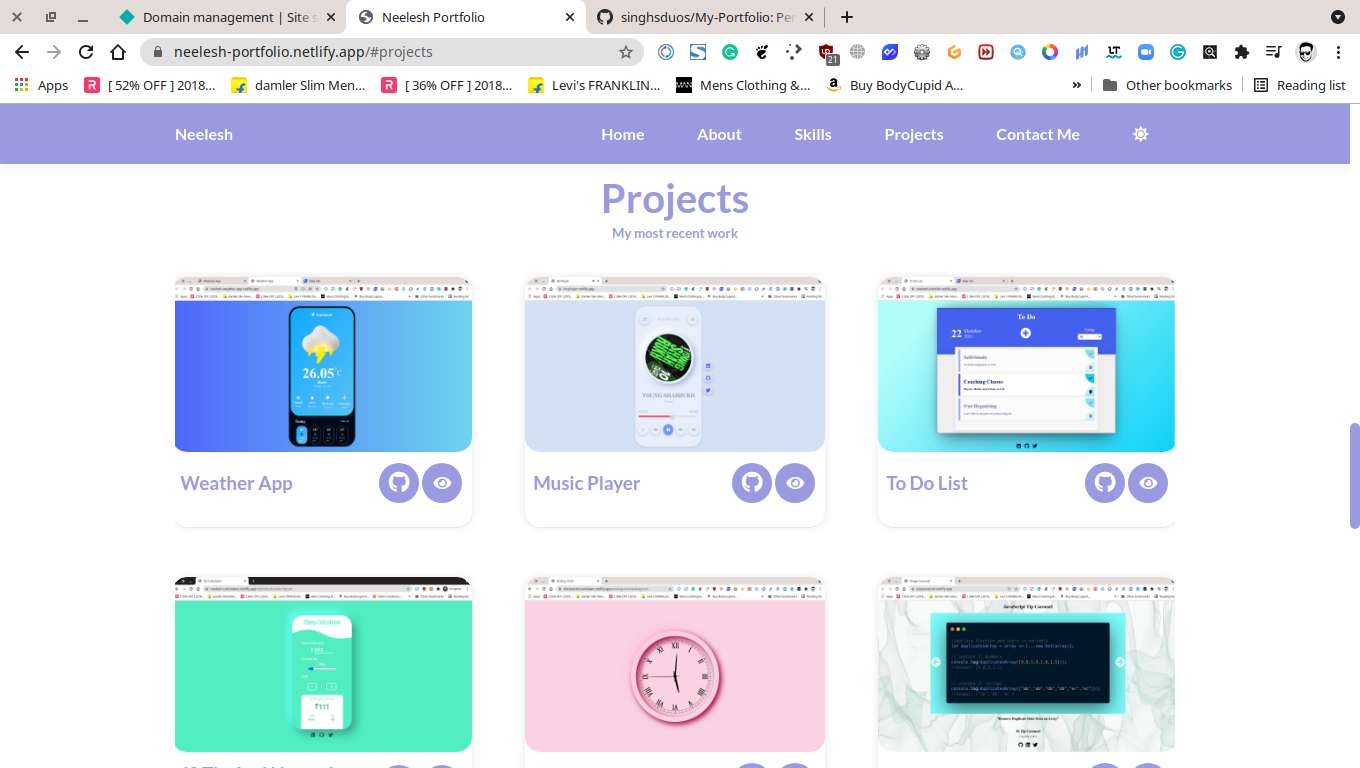Image resolution: width=1360 pixels, height=768 pixels.
Task: Open To Do List GitHub repository icon
Action: point(1105,483)
